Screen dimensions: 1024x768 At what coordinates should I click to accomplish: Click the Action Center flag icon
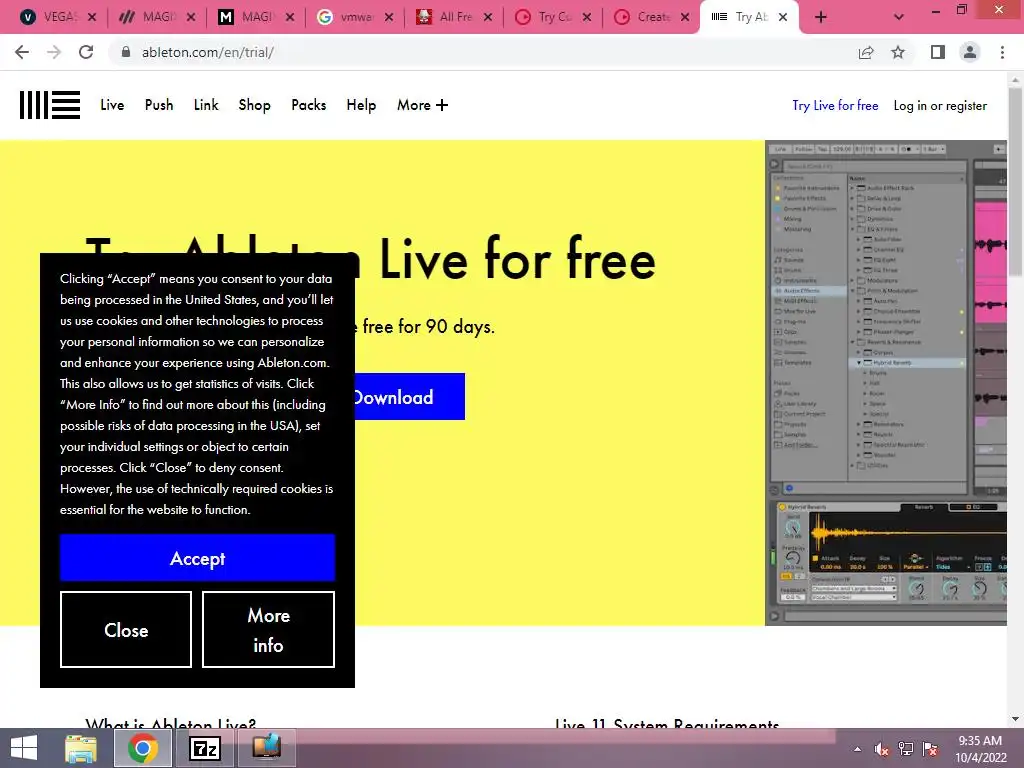point(930,749)
